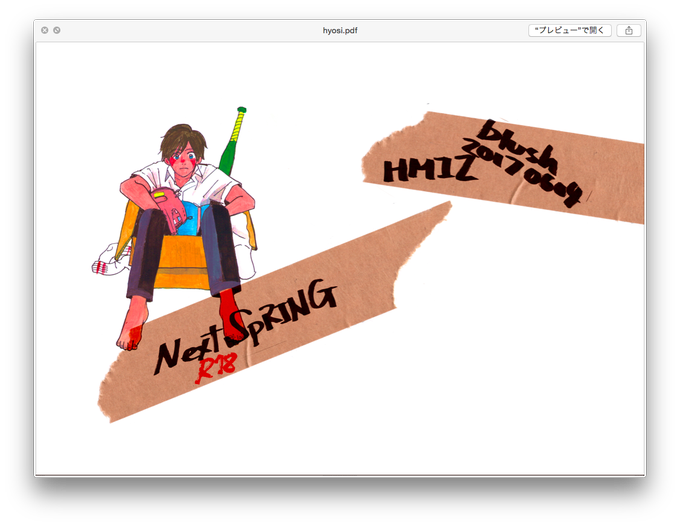Image resolution: width=680 pixels, height=526 pixels.
Task: Click the boy's bare foot
Action: coord(131,326)
